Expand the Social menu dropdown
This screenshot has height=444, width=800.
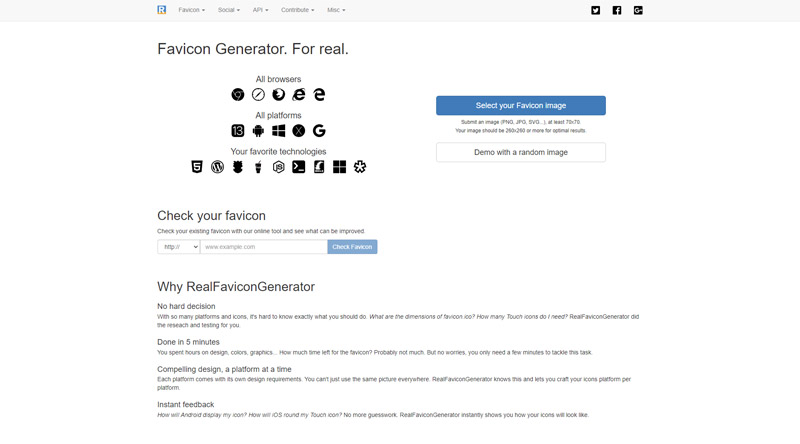coord(229,10)
